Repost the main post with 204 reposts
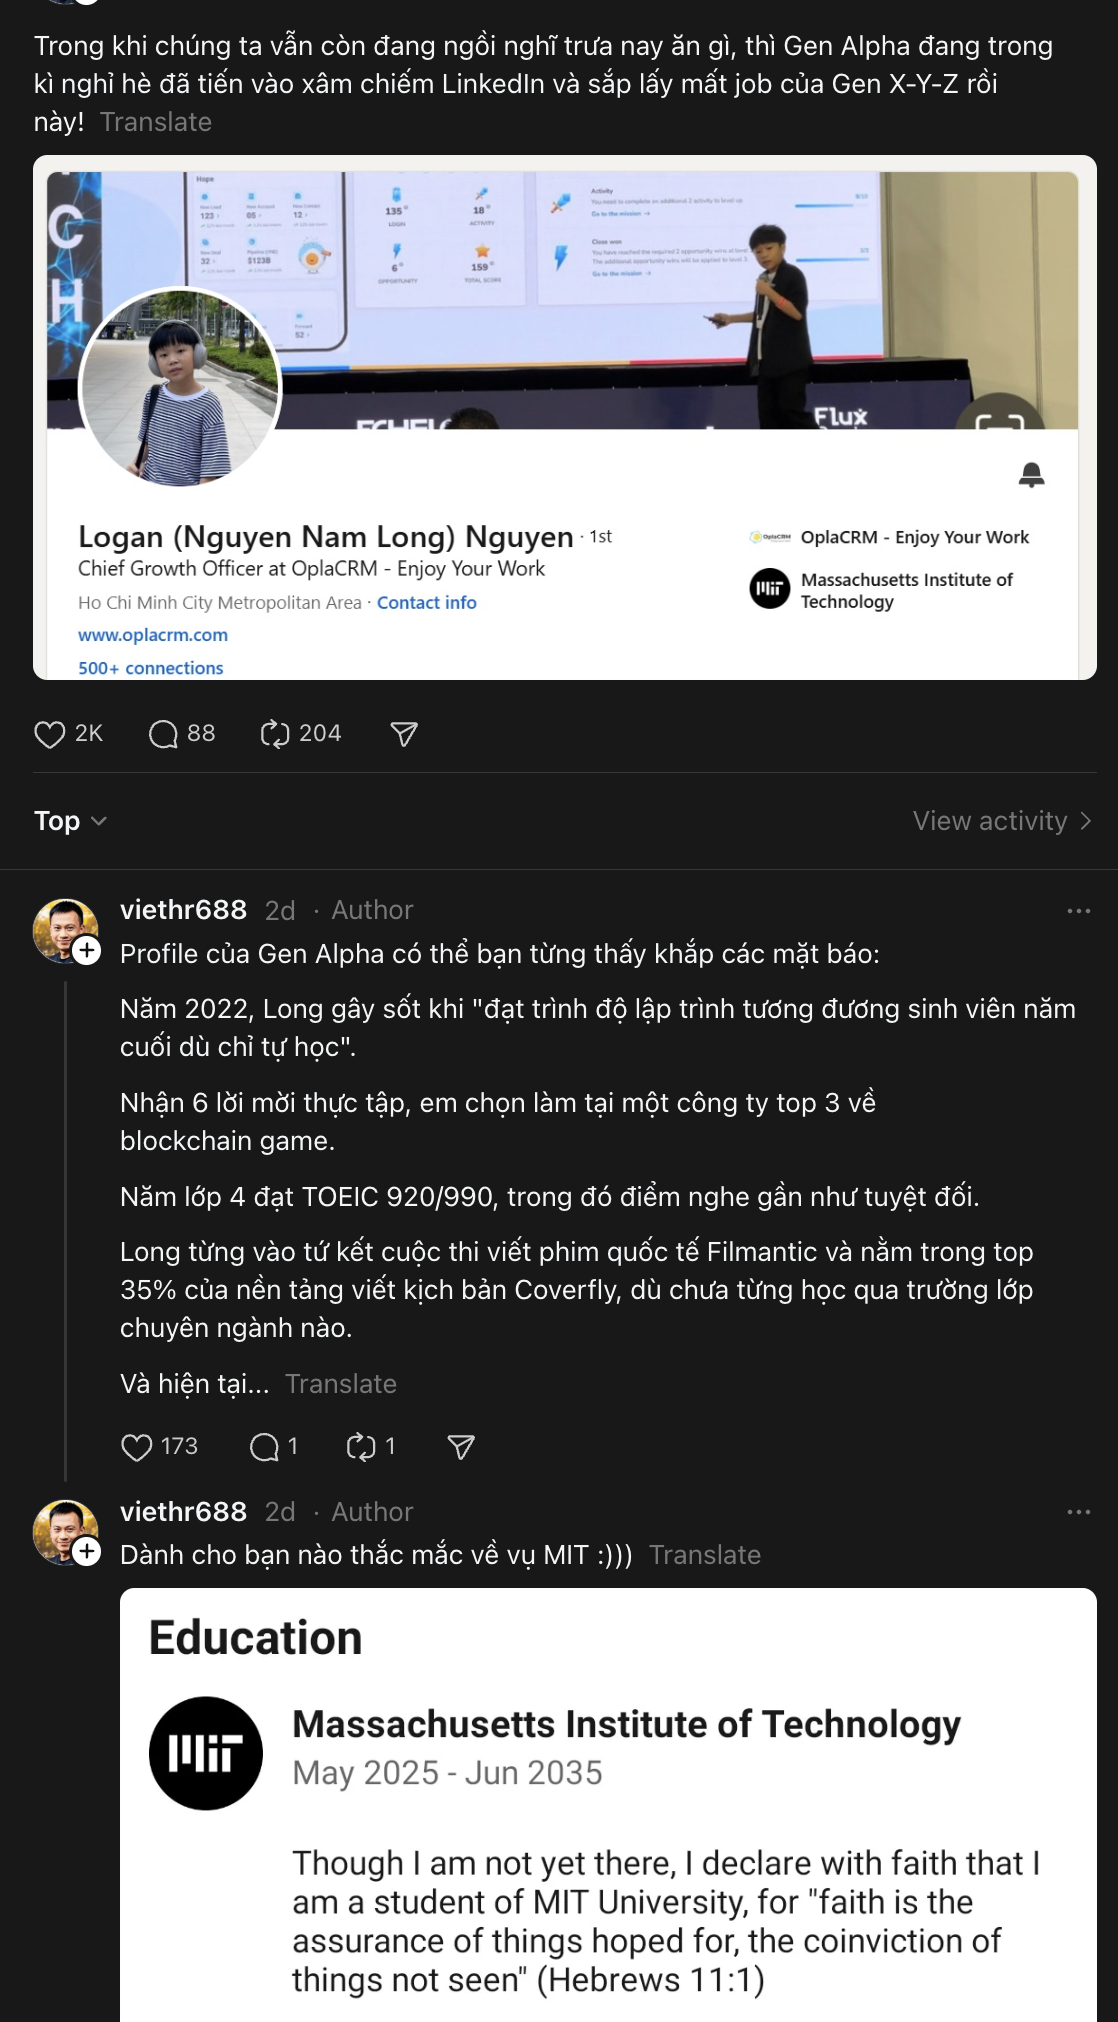 coord(275,735)
